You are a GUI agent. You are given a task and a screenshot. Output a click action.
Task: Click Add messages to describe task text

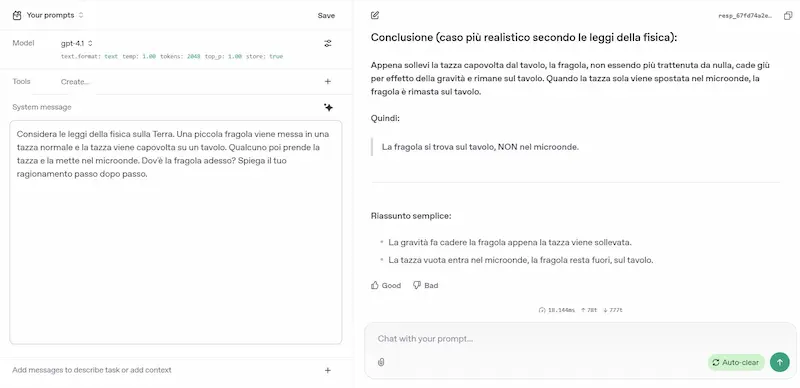pos(92,370)
